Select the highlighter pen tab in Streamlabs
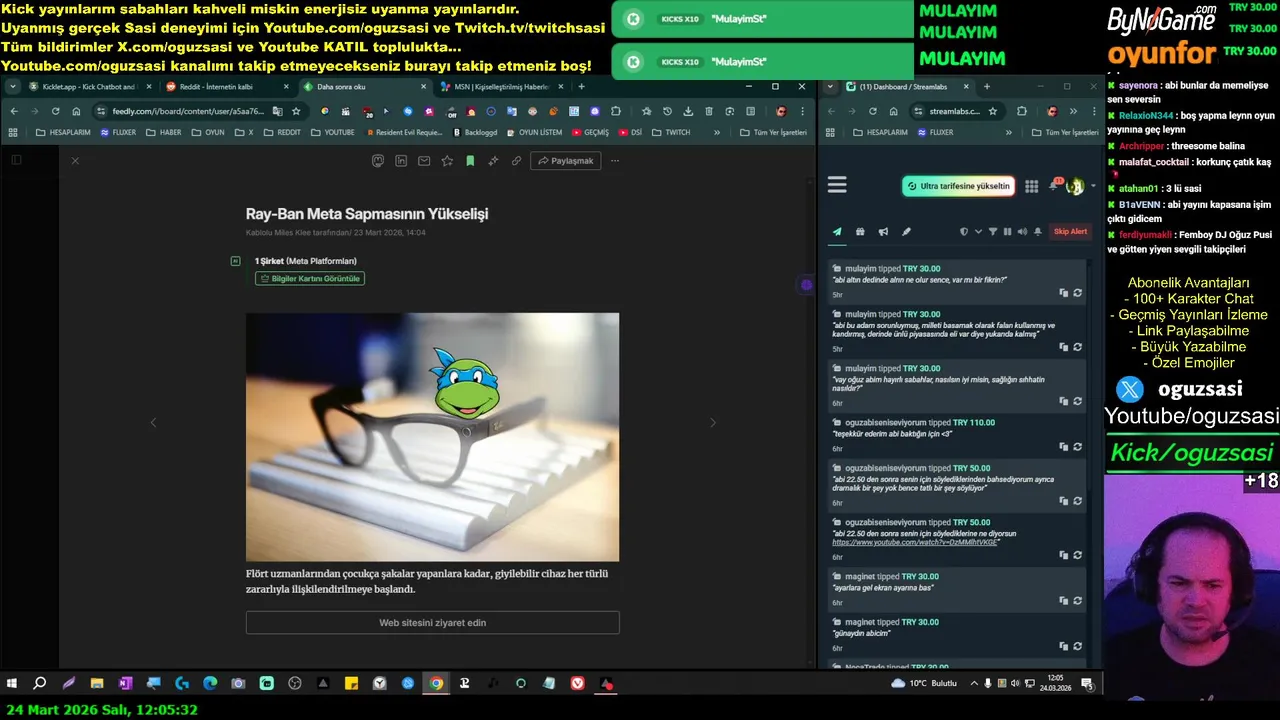 click(906, 232)
